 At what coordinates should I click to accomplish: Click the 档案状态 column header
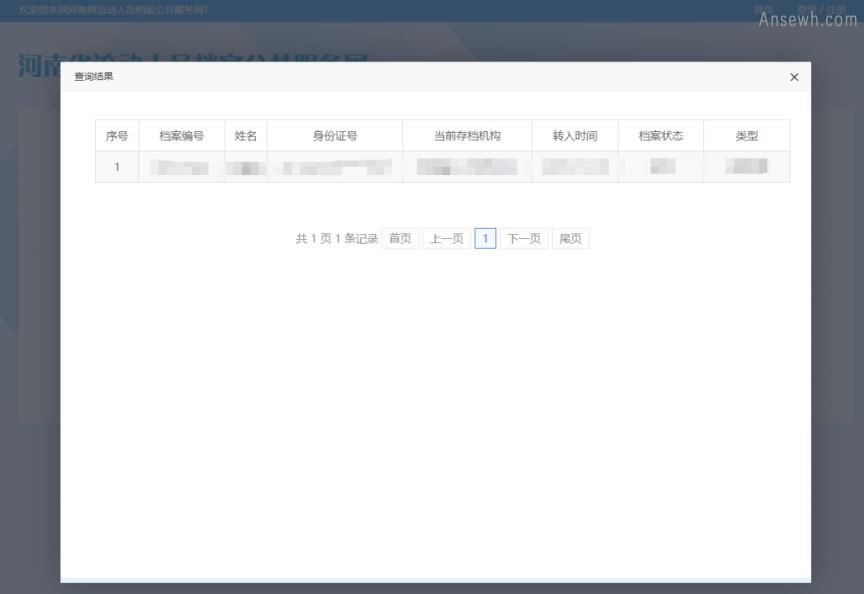point(660,136)
